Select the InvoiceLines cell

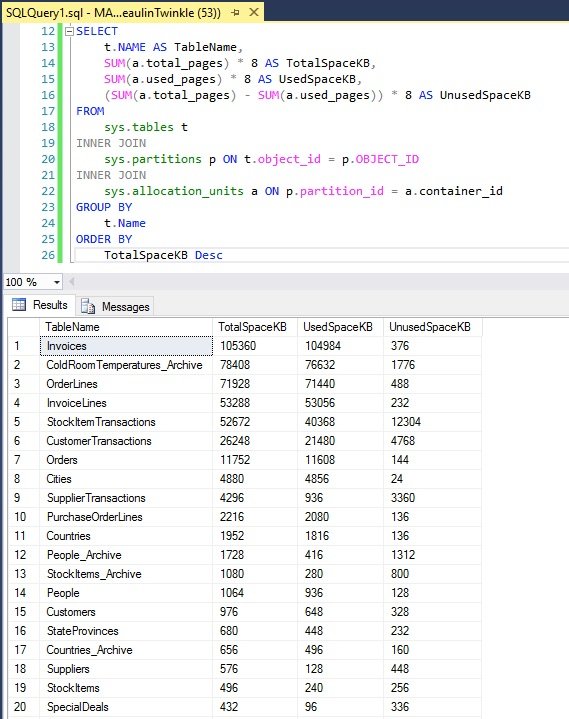[126, 403]
